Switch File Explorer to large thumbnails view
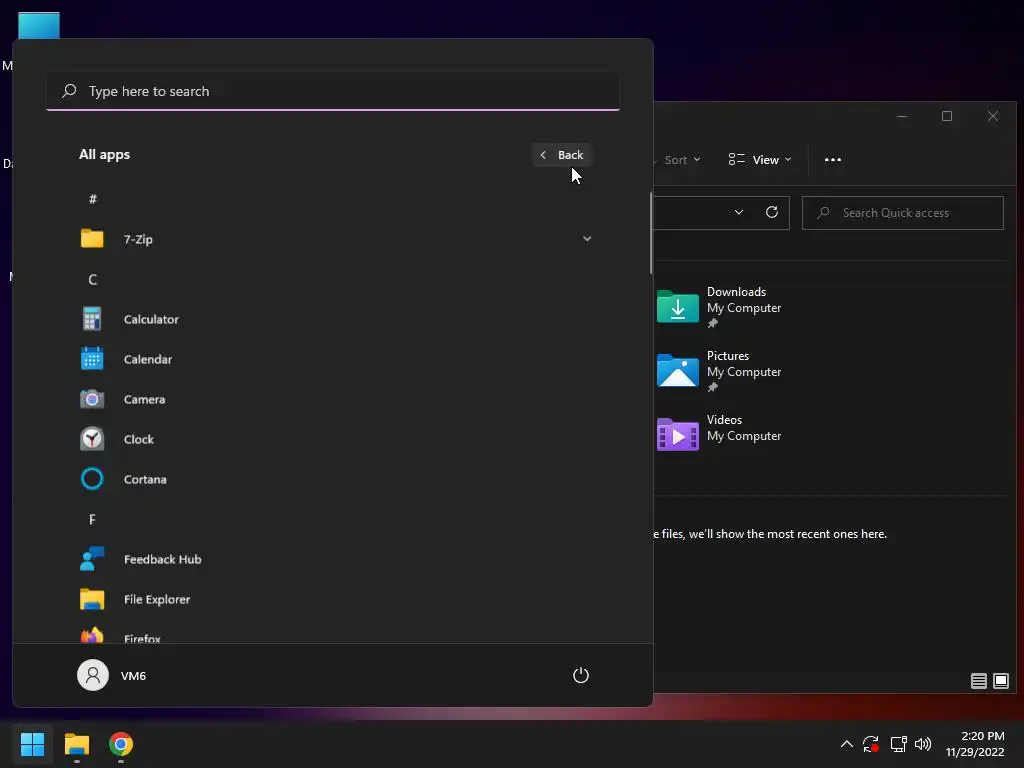 [x=1000, y=681]
